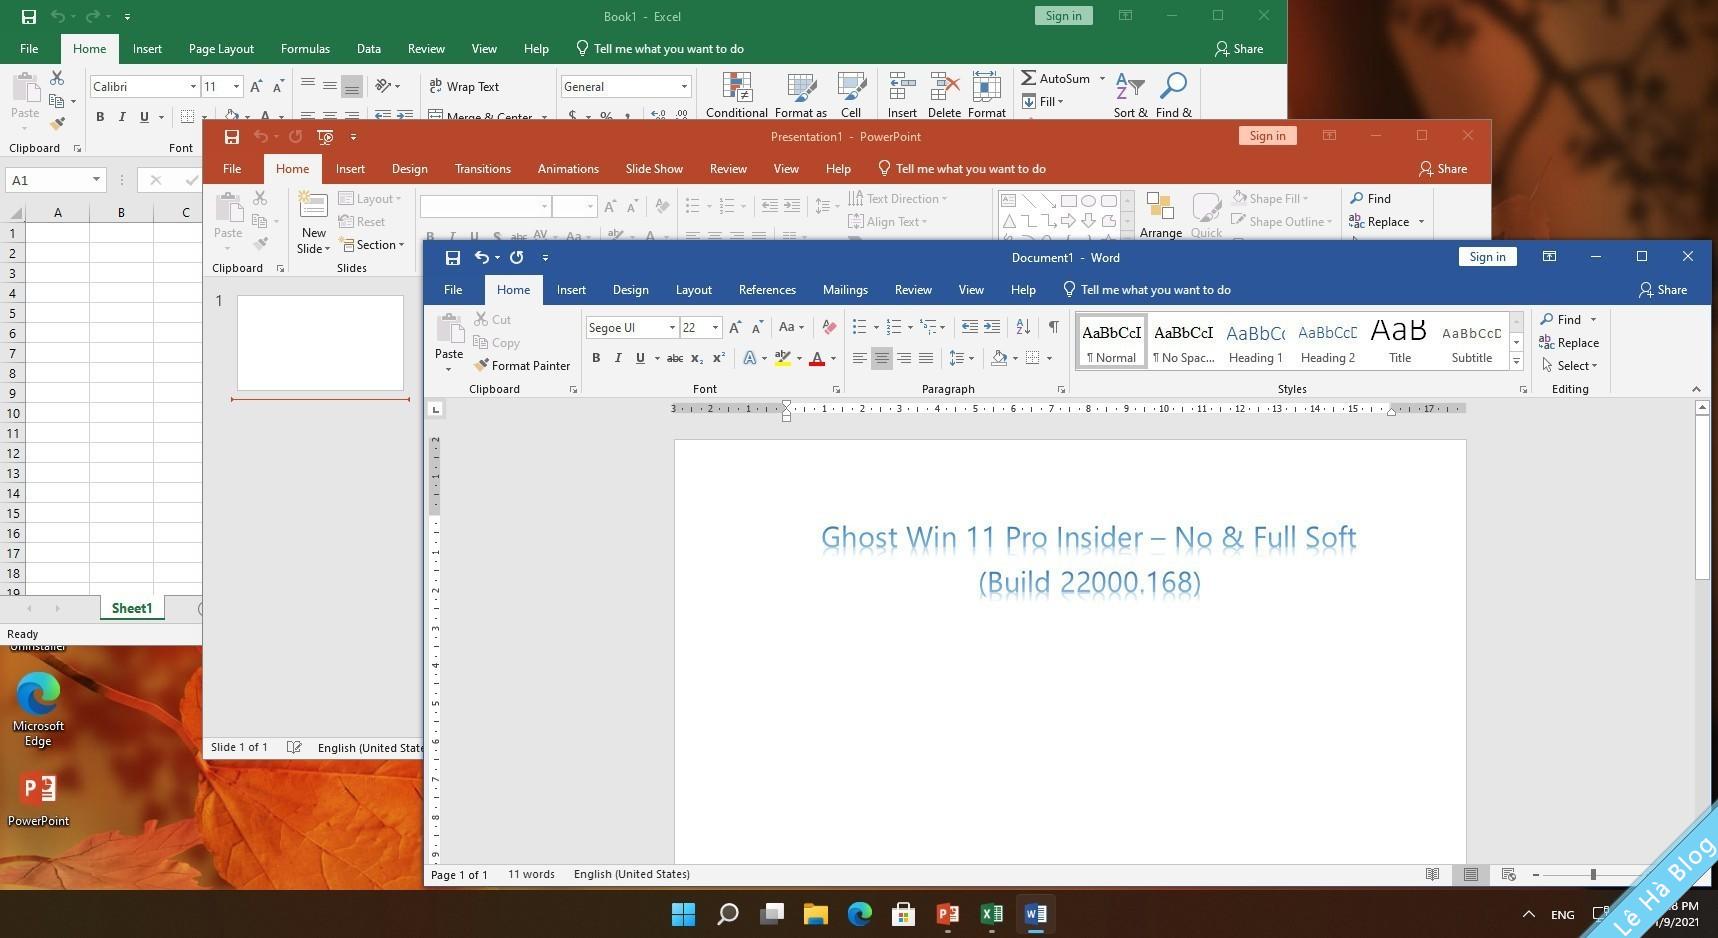Click Word font color red A swatch
The width and height of the screenshot is (1718, 938).
pos(816,358)
